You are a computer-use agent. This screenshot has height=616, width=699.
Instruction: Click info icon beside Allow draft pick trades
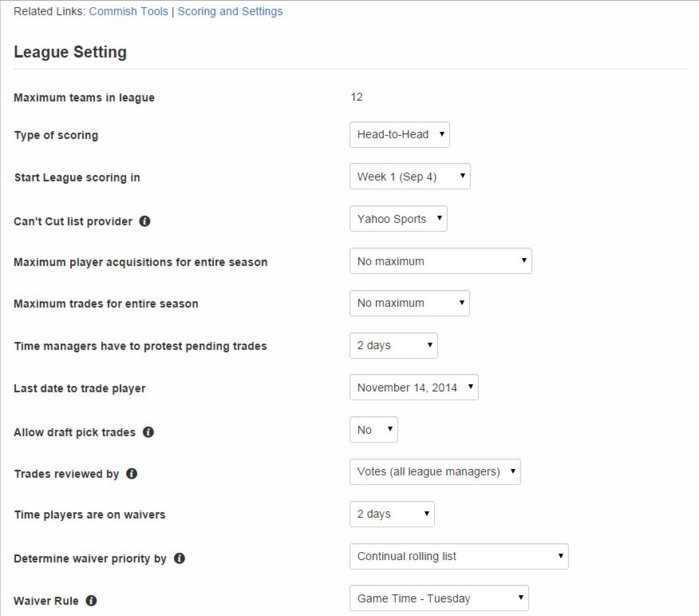click(149, 432)
